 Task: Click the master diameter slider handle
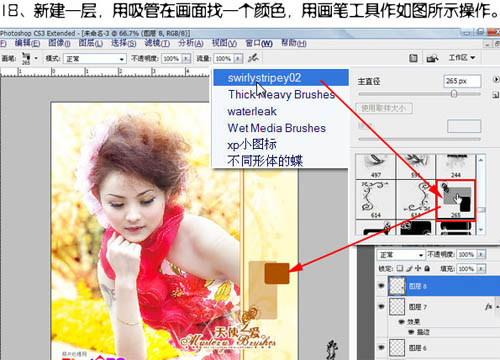(x=454, y=94)
